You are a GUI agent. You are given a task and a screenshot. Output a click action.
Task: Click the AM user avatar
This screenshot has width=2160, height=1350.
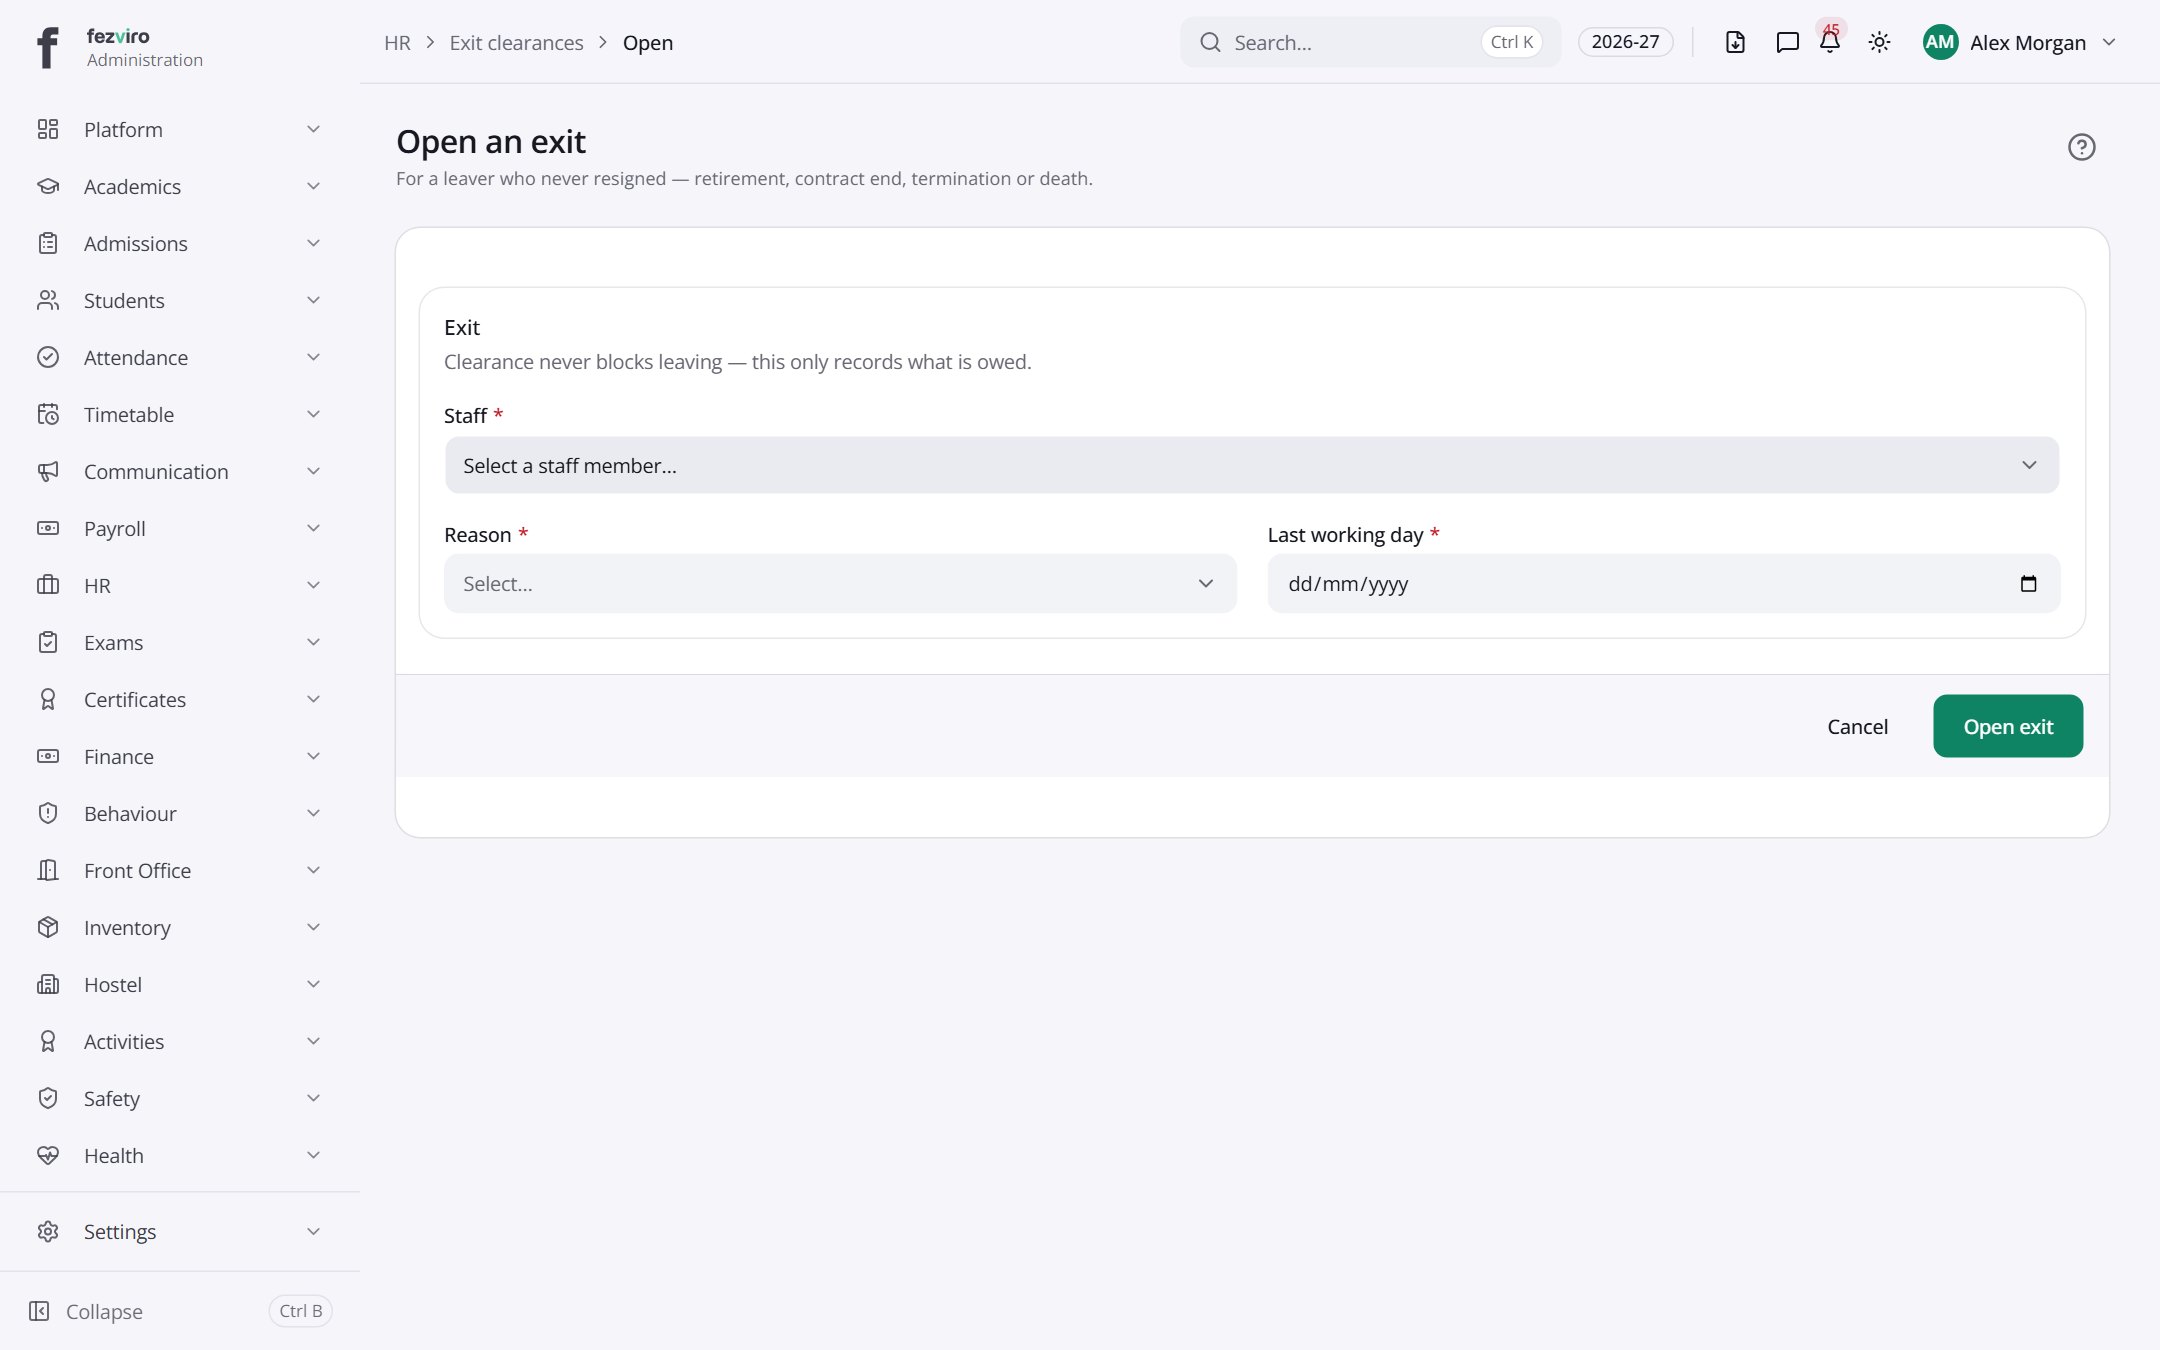tap(1940, 42)
